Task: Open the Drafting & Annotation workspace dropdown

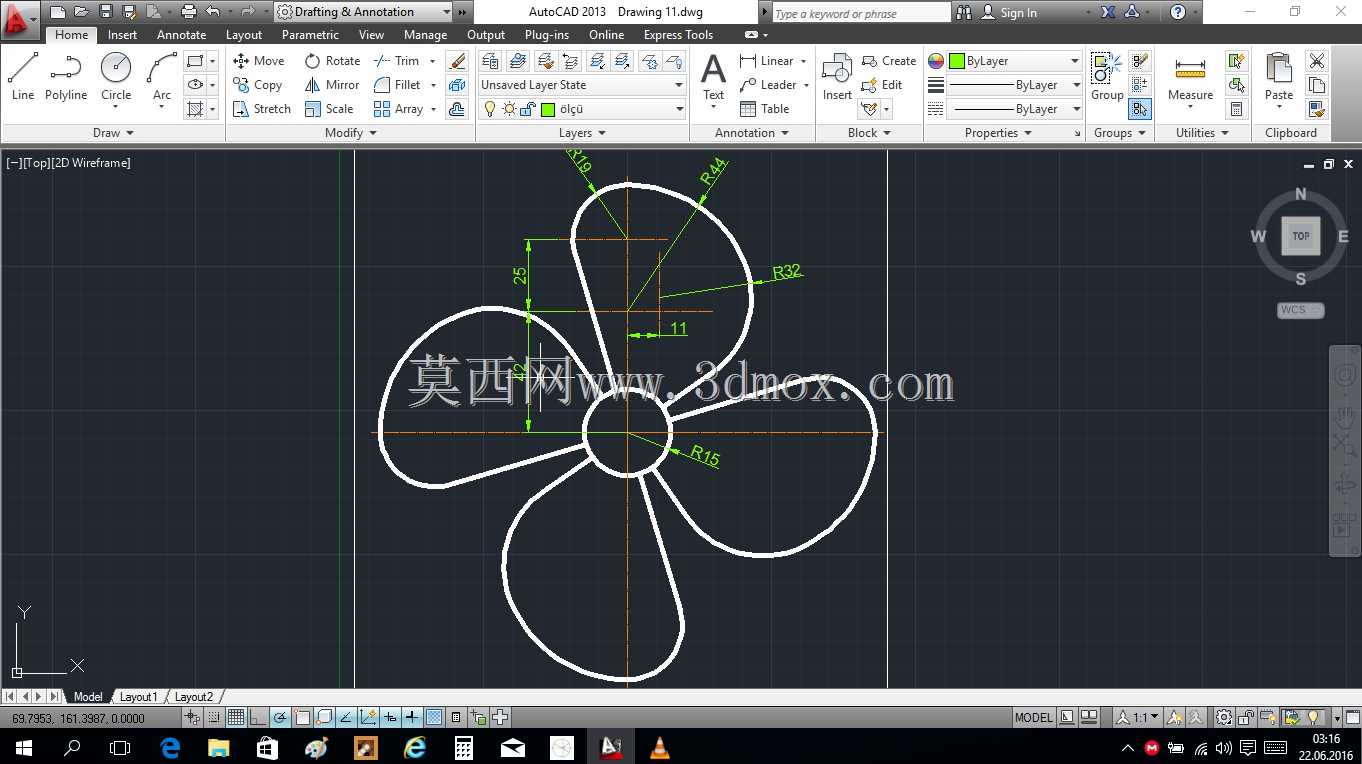Action: [x=363, y=12]
